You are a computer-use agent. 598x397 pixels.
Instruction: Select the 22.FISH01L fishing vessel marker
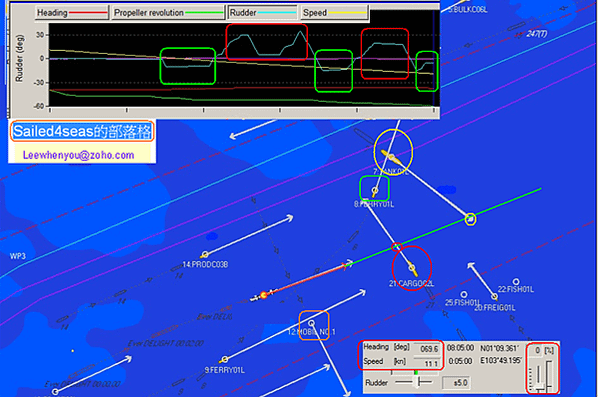[516, 282]
